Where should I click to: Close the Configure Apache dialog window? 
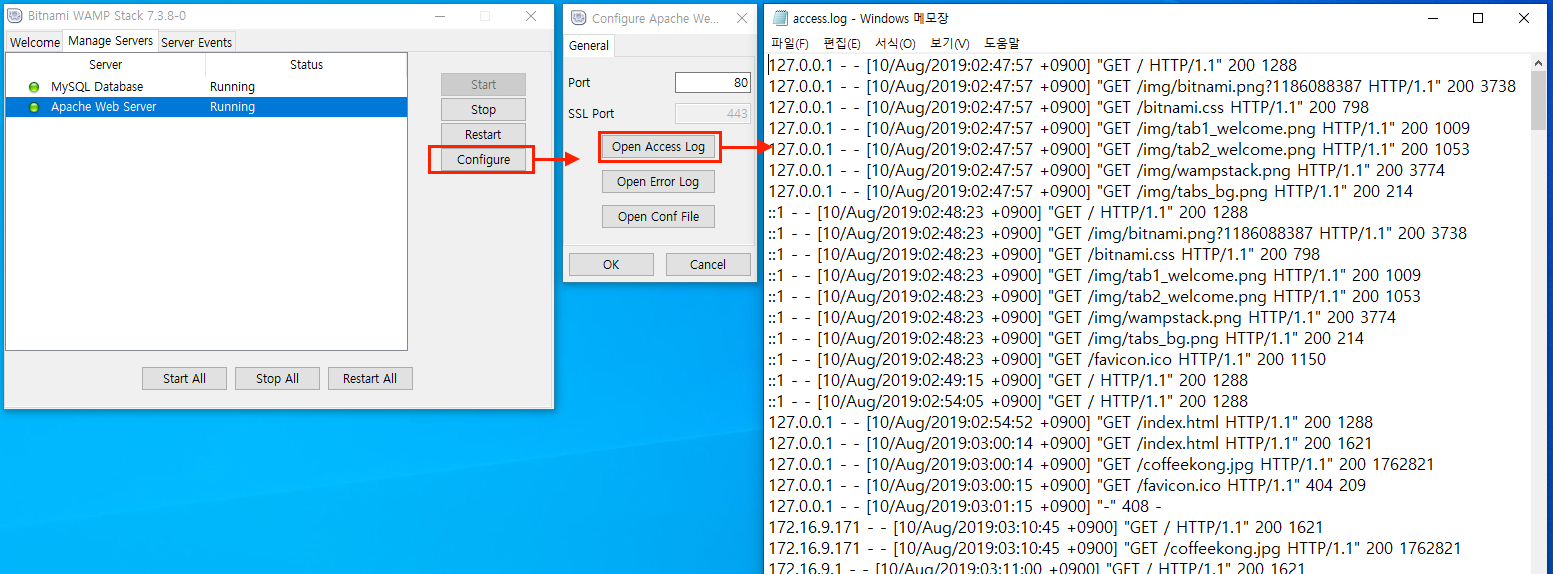741,18
